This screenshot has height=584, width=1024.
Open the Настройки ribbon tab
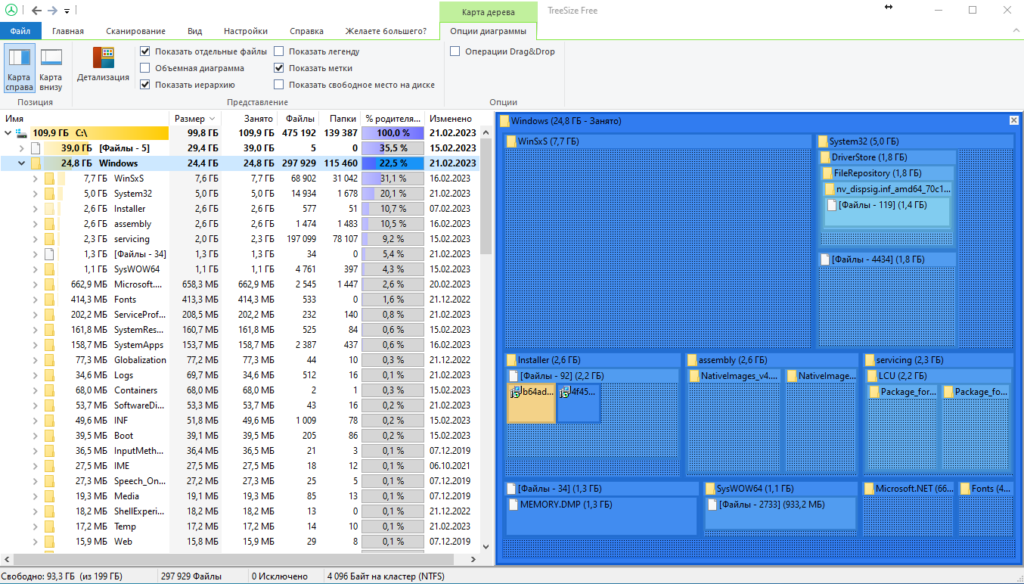(x=246, y=31)
